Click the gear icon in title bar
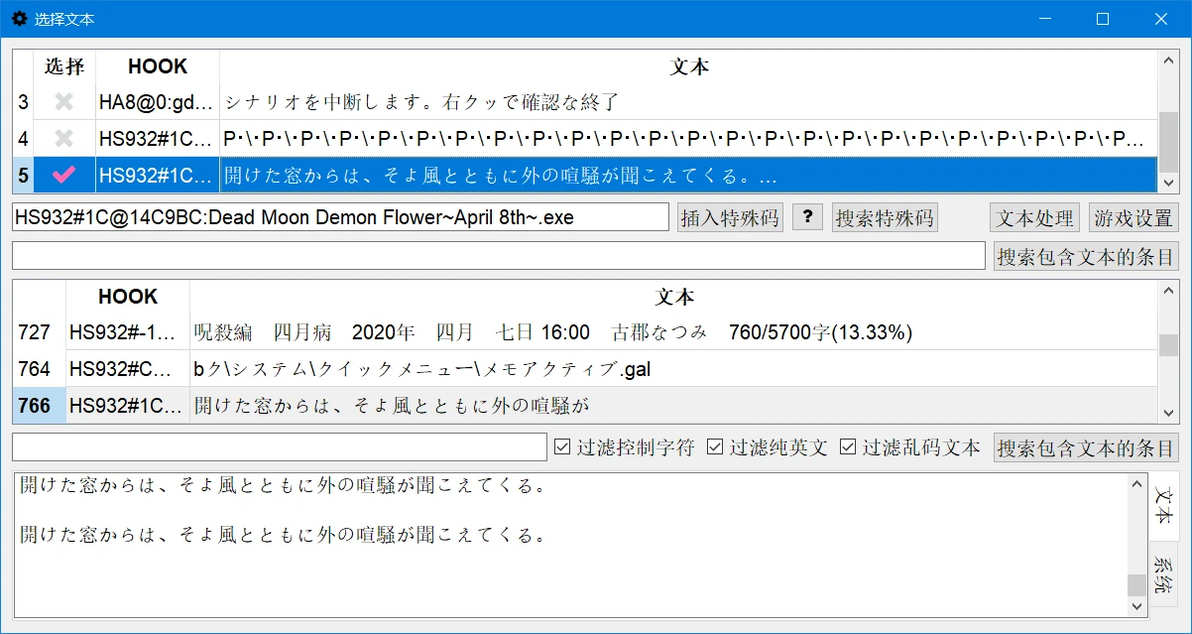1192x634 pixels. 19,19
